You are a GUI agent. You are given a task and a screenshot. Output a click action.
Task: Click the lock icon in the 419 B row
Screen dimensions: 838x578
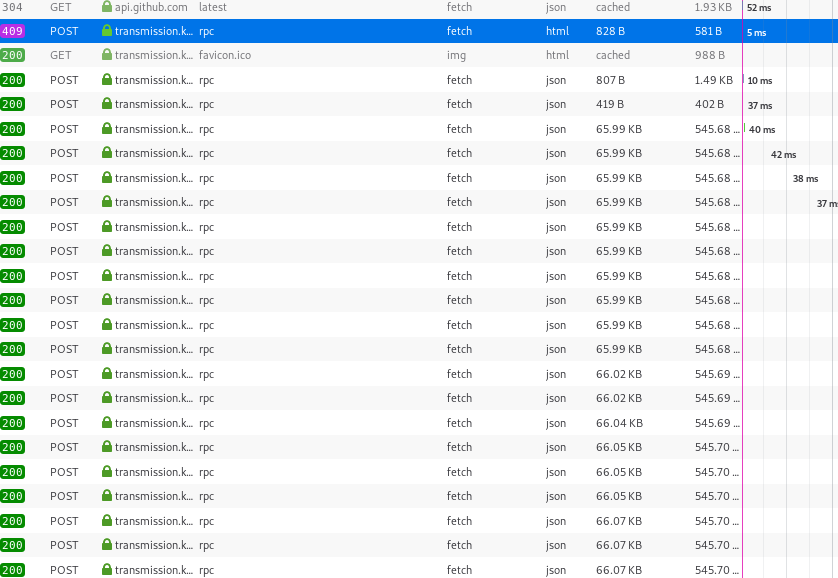tap(107, 104)
